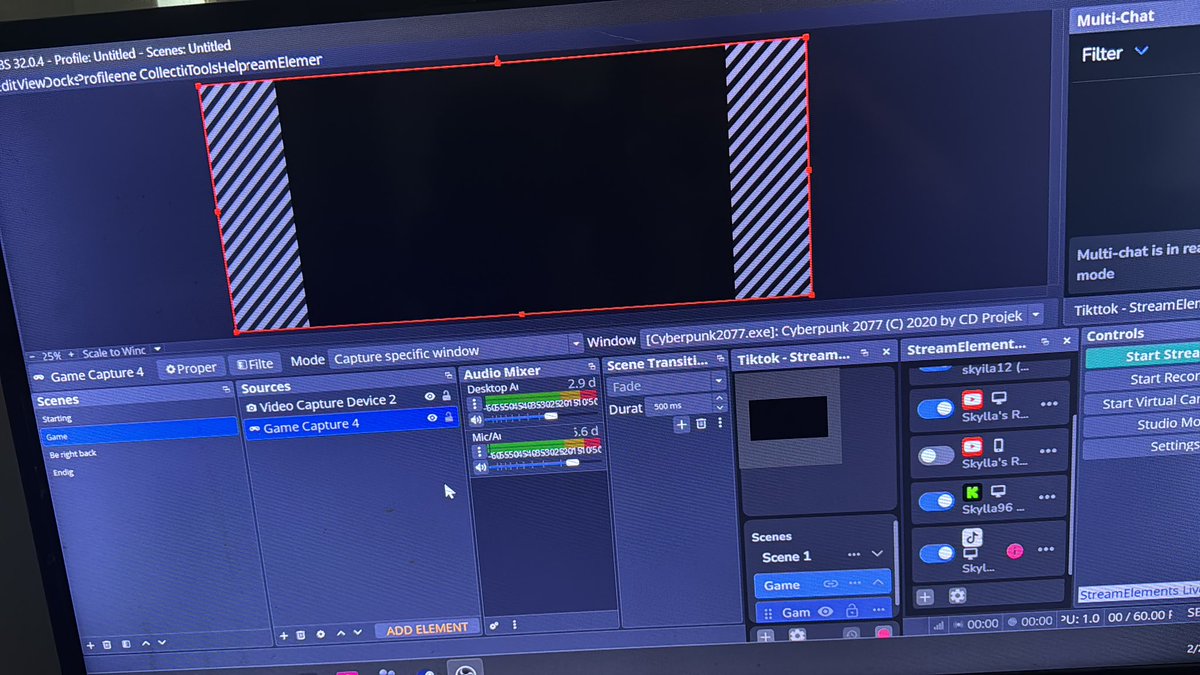Open source properties gear in Sources toolbar
1200x675 pixels.
(x=320, y=634)
